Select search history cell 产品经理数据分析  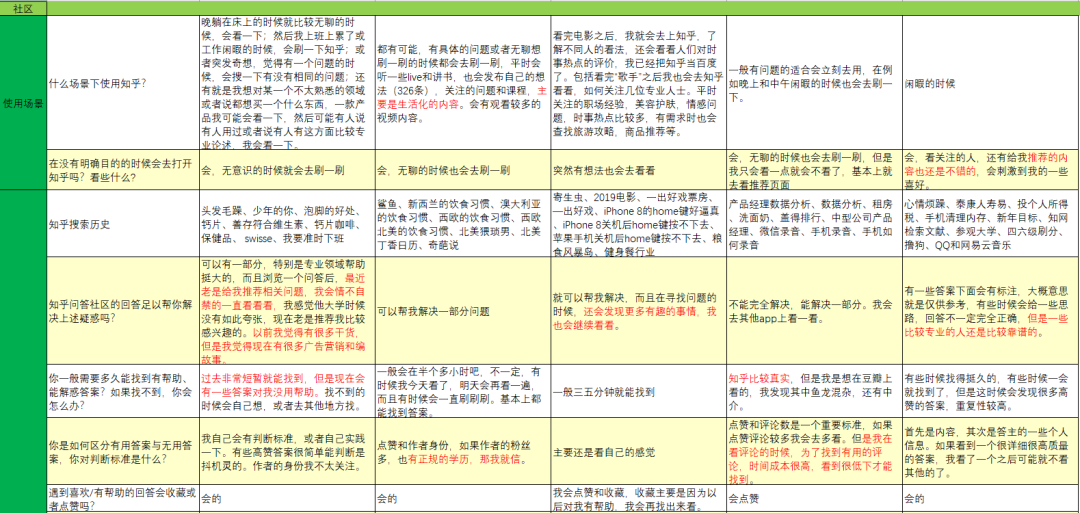click(814, 222)
